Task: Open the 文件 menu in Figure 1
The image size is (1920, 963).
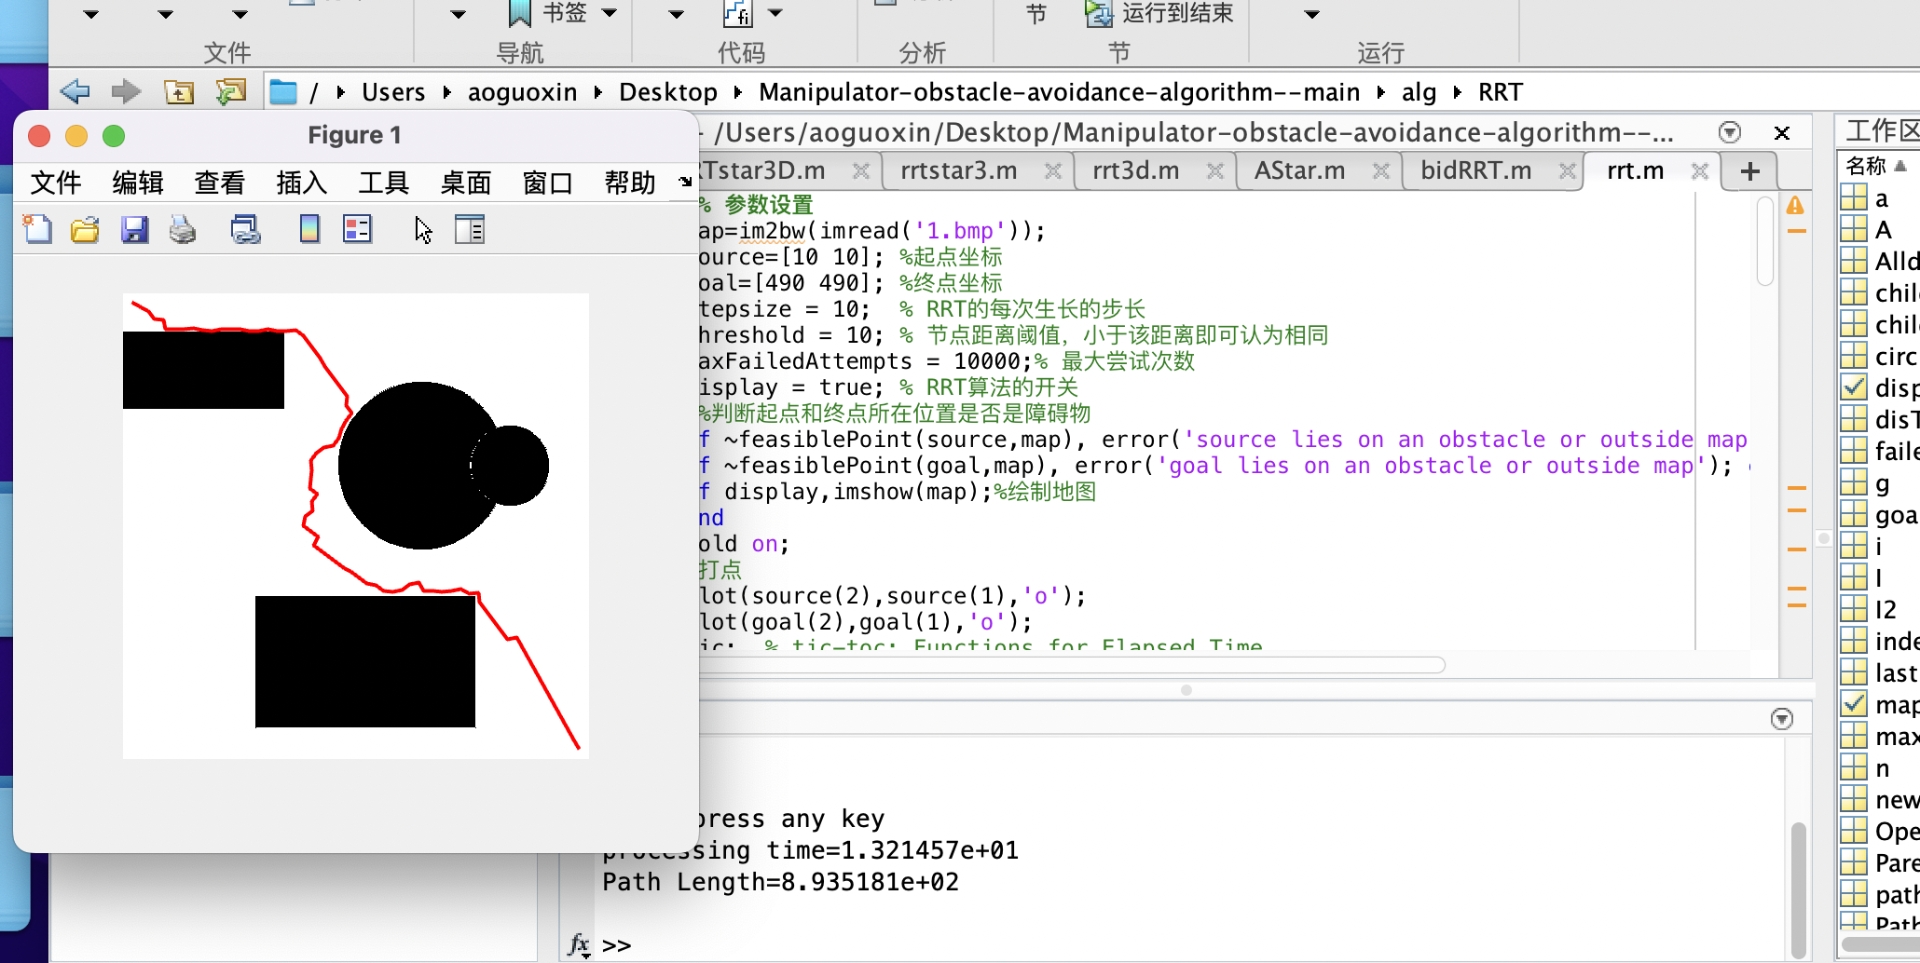Action: point(56,182)
